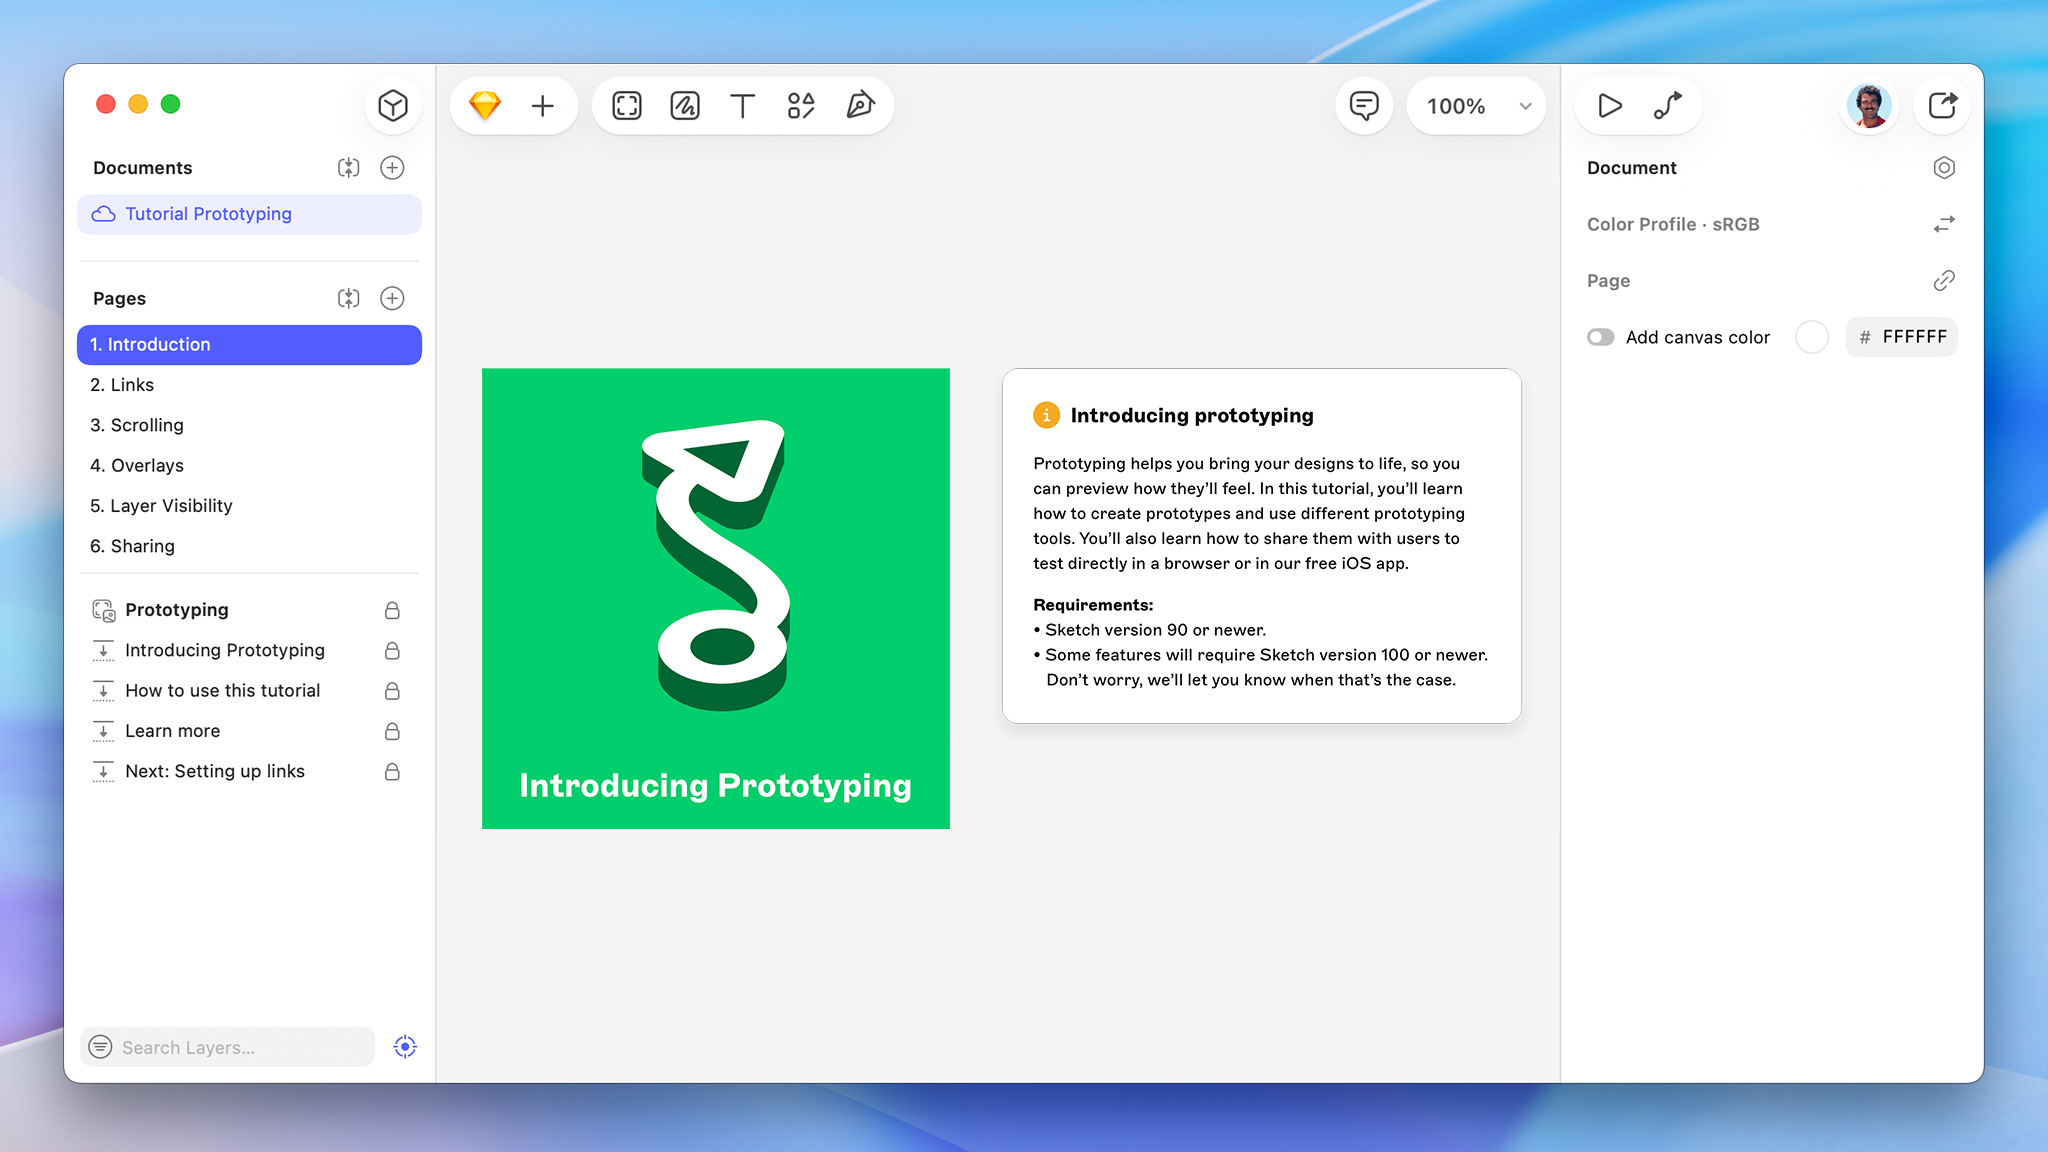
Task: Play the prototype preview
Action: pyautogui.click(x=1609, y=106)
